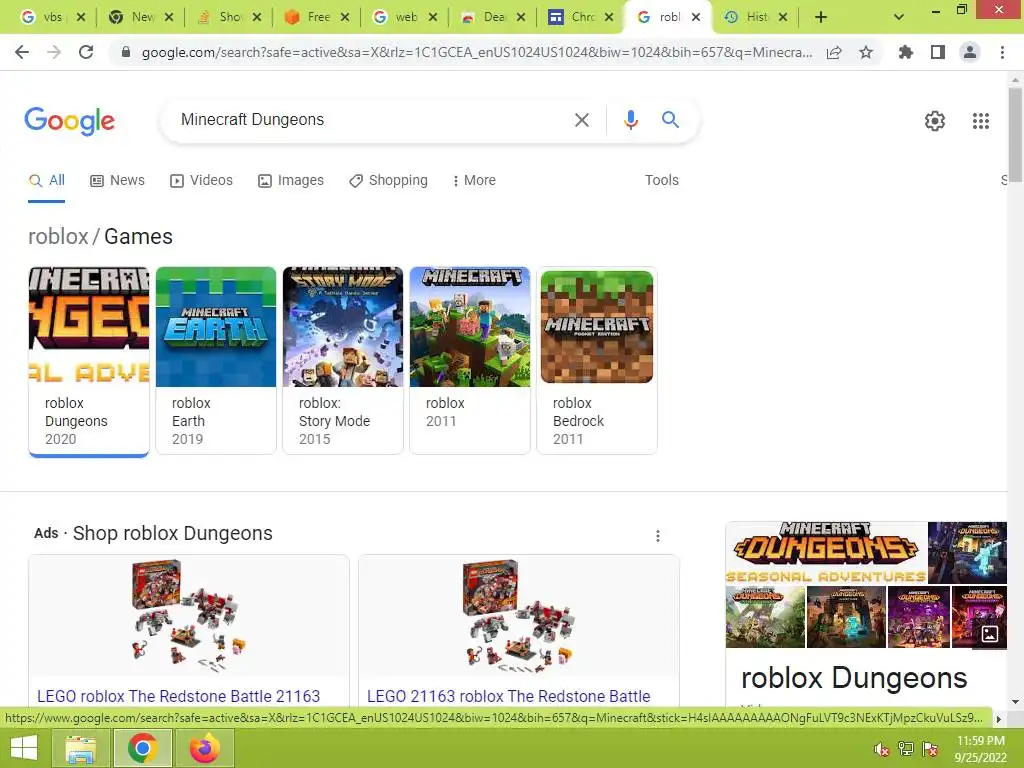Open the taskbar clock and date
This screenshot has height=768, width=1024.
[981, 749]
